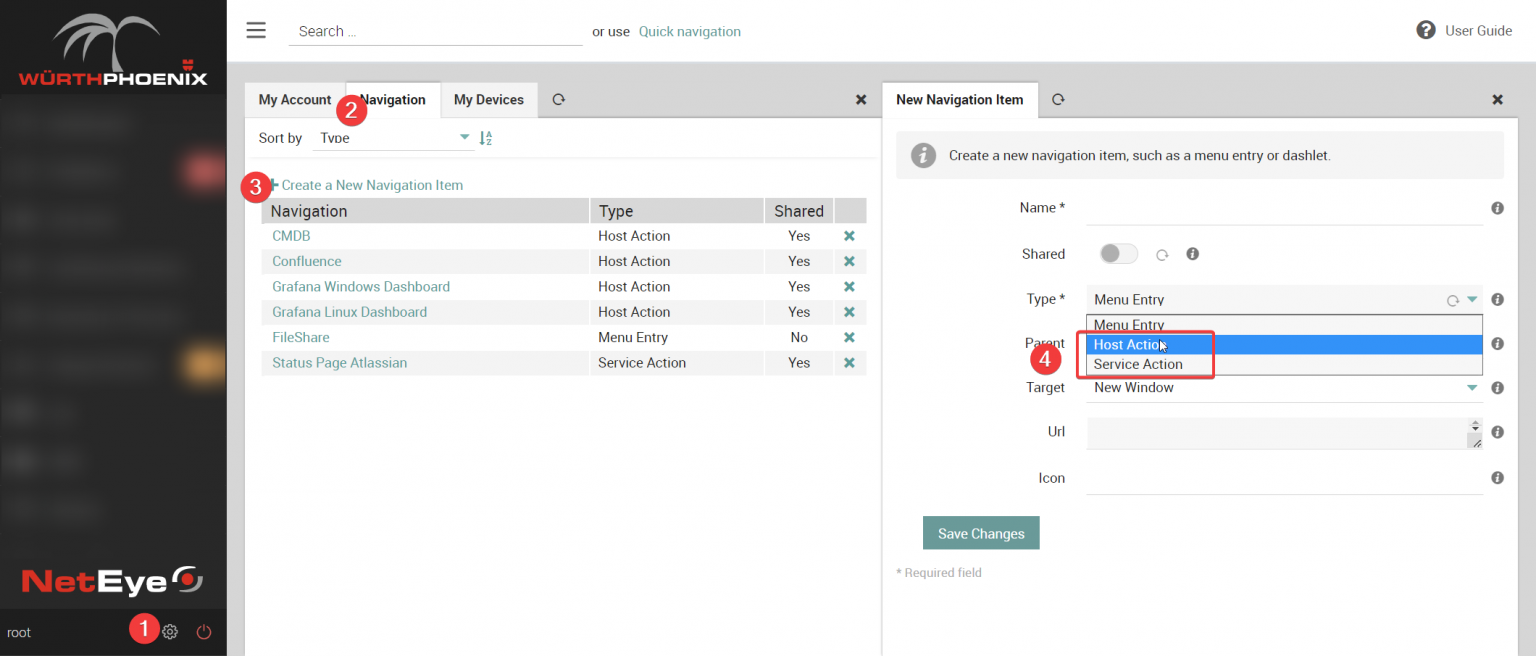Switch to the My Devices tab
This screenshot has width=1536, height=656.
point(489,99)
